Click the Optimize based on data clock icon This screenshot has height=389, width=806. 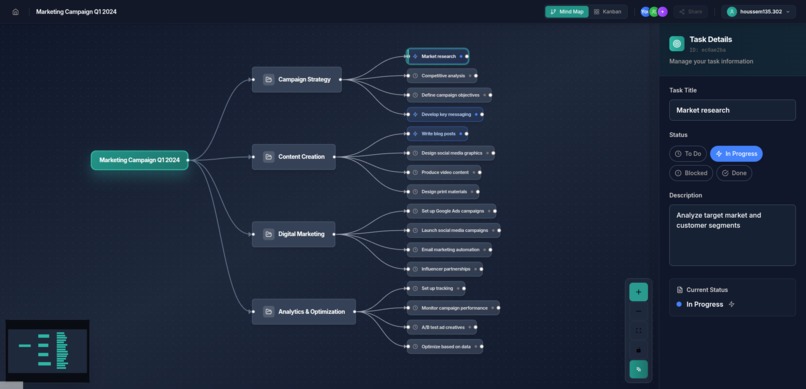click(415, 346)
